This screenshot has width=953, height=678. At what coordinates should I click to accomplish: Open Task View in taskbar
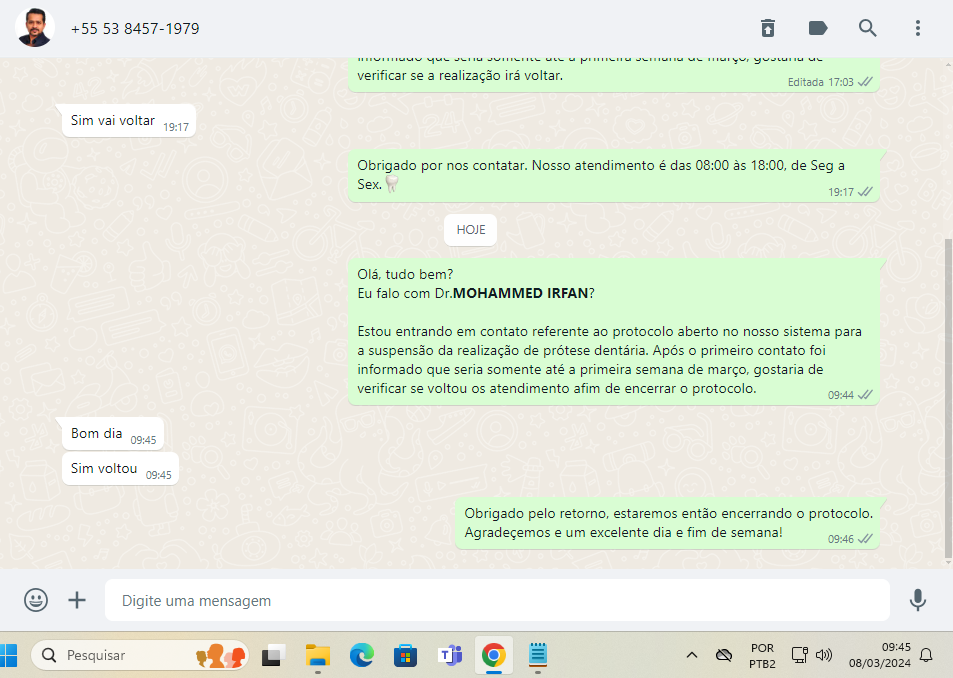[274, 656]
